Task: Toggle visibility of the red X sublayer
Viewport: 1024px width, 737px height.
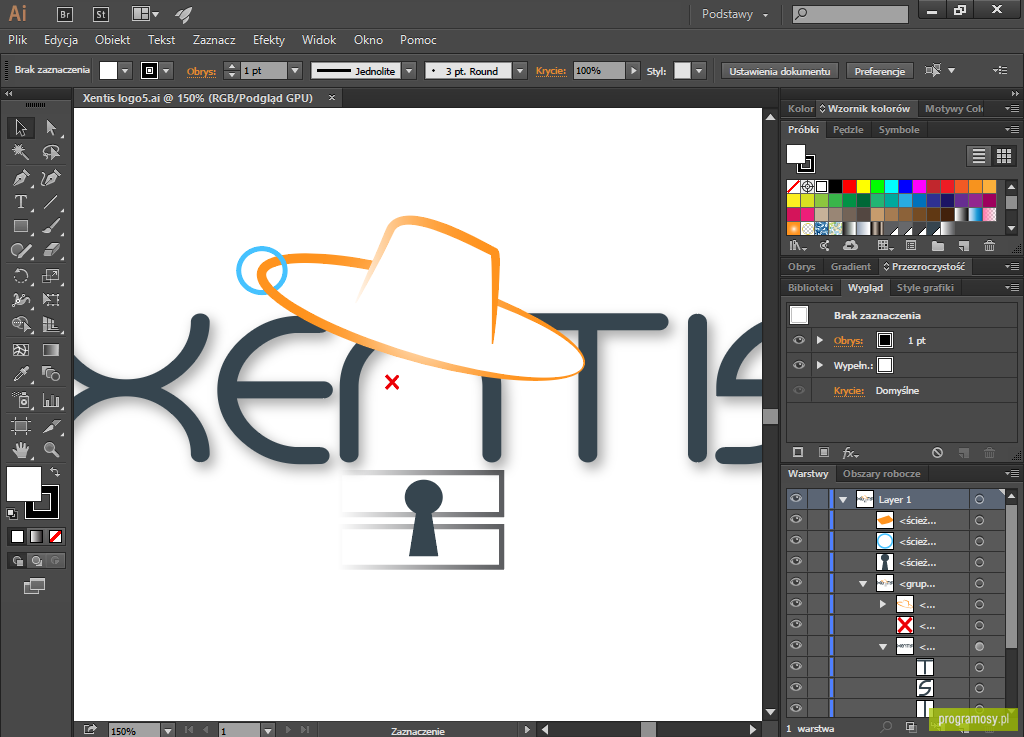Action: [796, 625]
